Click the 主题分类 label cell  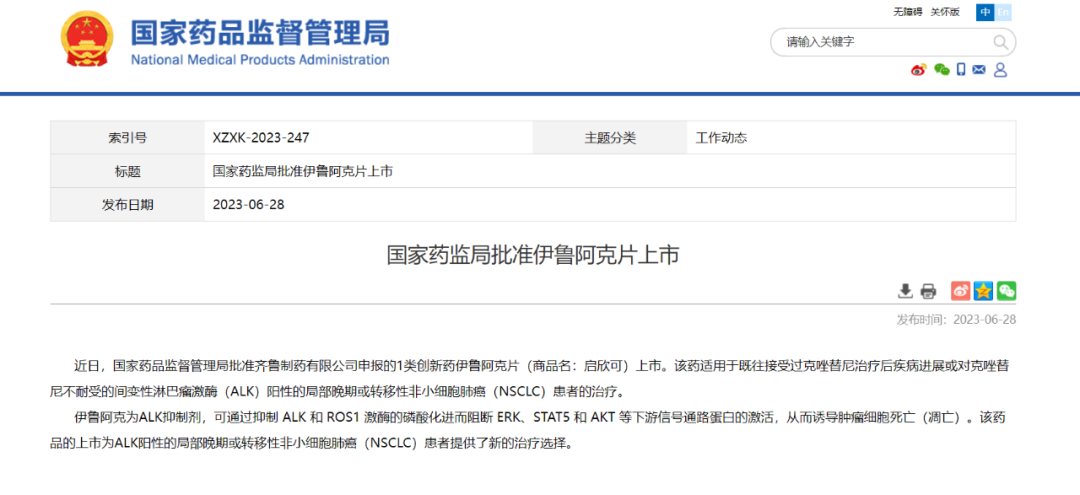tap(610, 138)
